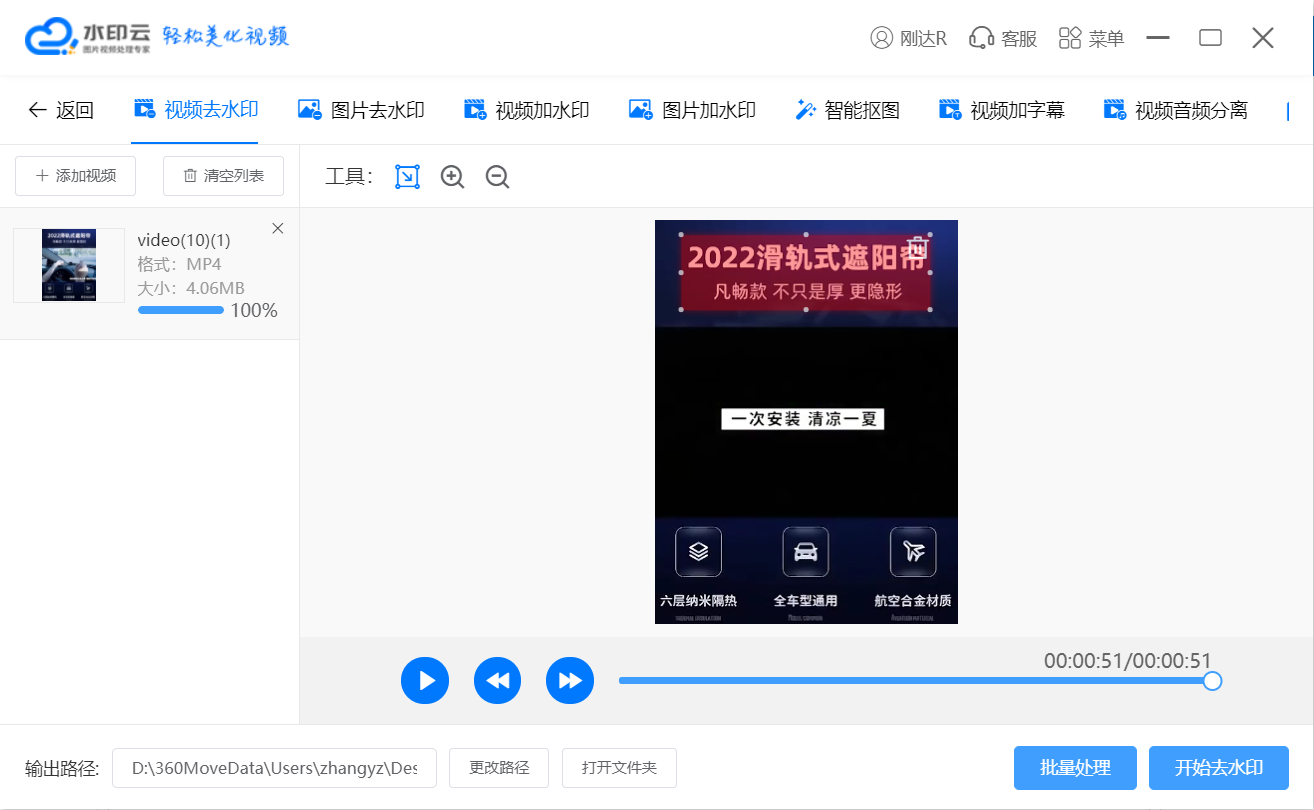The height and width of the screenshot is (810, 1314).
Task: Click the 添加视频 button
Action: (x=76, y=176)
